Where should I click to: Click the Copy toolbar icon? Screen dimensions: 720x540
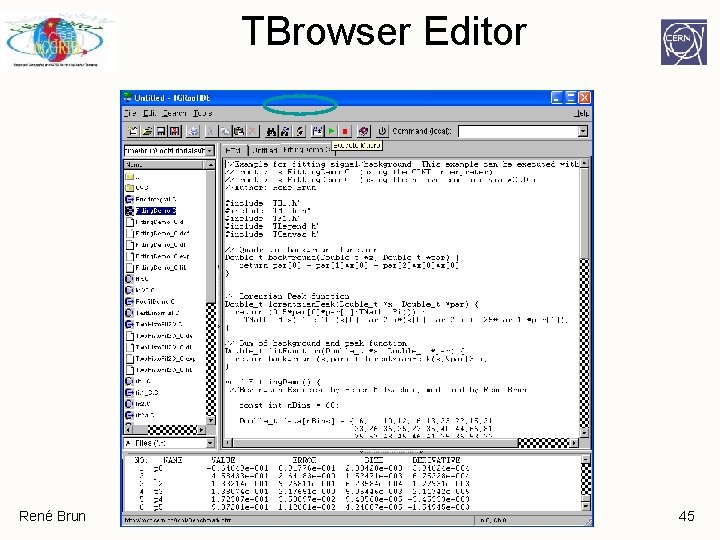click(225, 131)
